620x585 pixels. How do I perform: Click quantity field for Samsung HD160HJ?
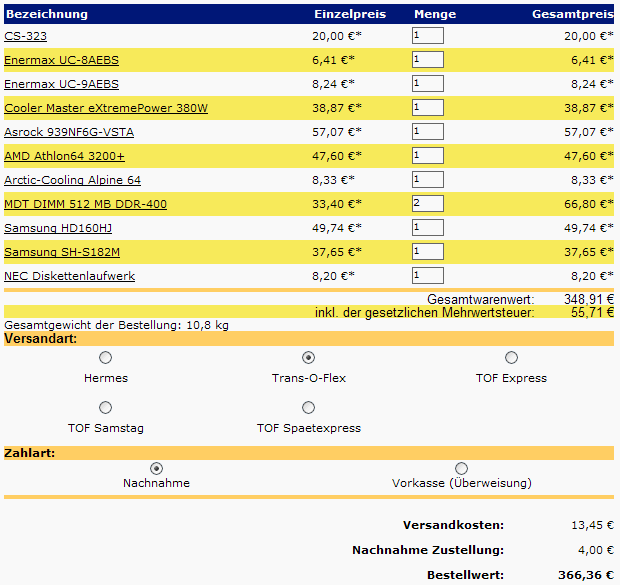[428, 228]
